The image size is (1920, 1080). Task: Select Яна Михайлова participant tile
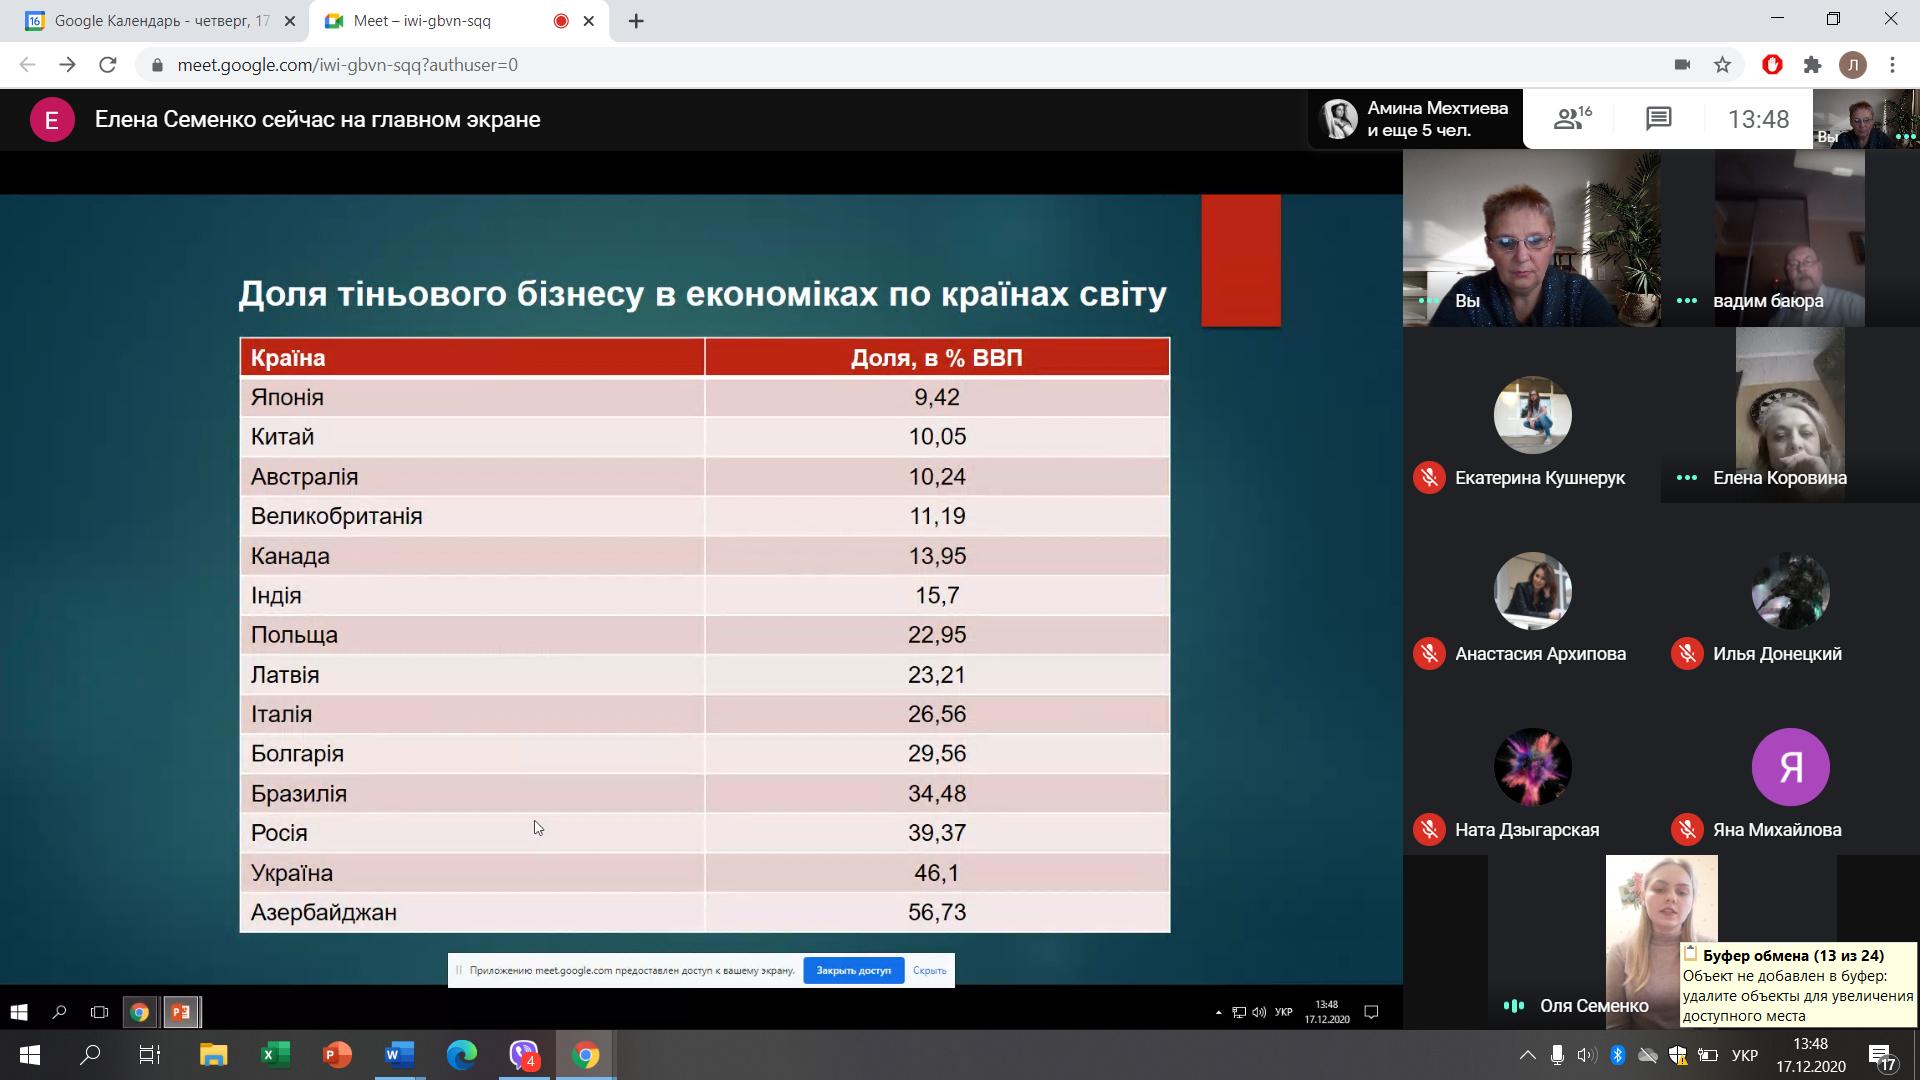1790,767
